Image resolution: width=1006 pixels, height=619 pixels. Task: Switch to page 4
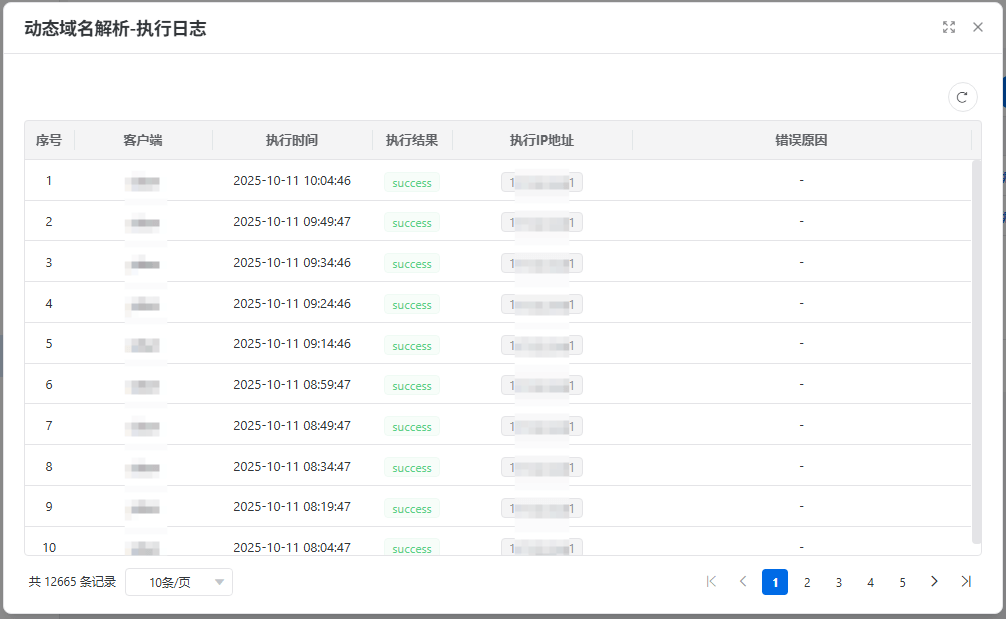coord(871,582)
